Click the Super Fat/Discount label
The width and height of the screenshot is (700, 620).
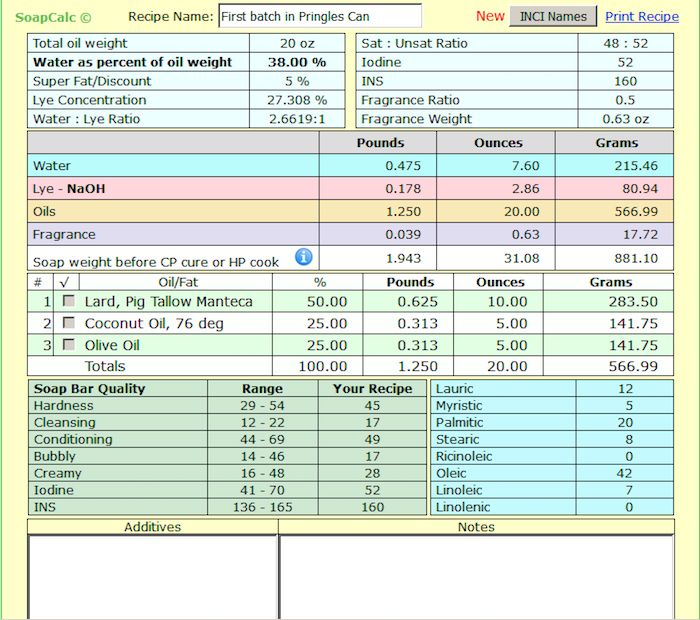(92, 81)
